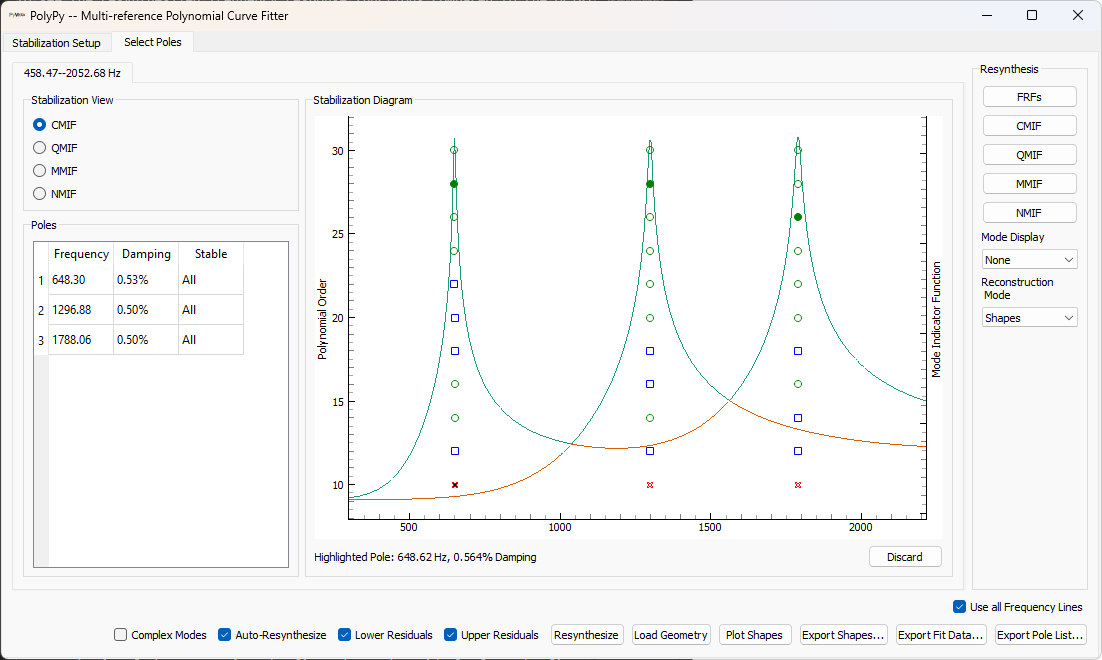This screenshot has width=1102, height=660.
Task: Expand the Reconstruction Mode Shapes dropdown
Action: (x=1029, y=318)
